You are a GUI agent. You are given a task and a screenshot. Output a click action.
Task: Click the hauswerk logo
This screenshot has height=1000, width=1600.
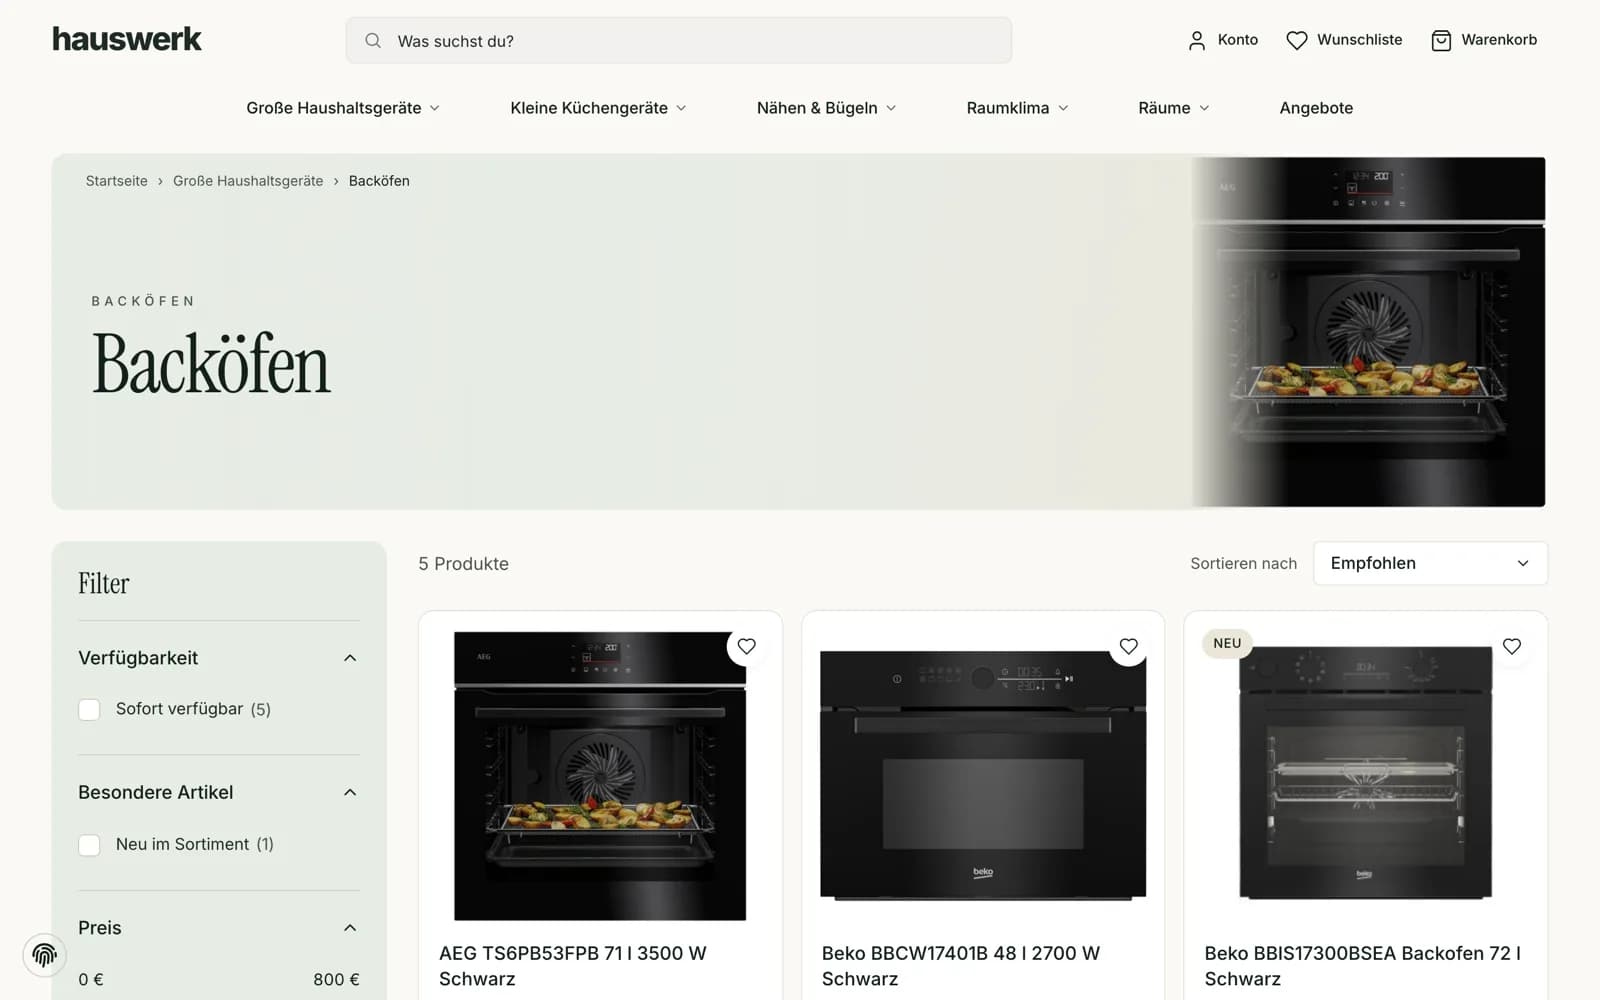[x=127, y=39]
